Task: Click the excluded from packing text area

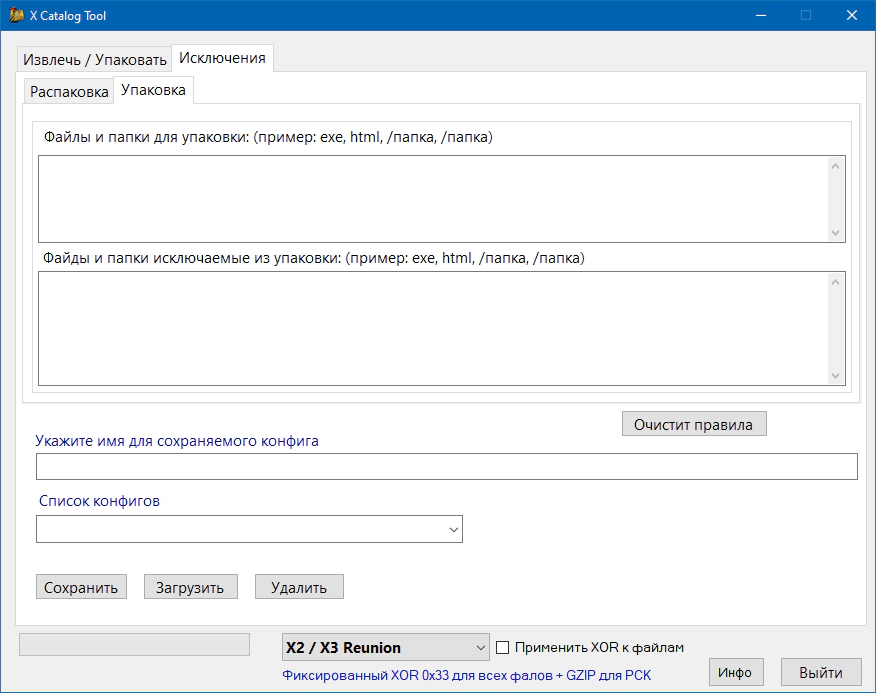Action: 432,328
